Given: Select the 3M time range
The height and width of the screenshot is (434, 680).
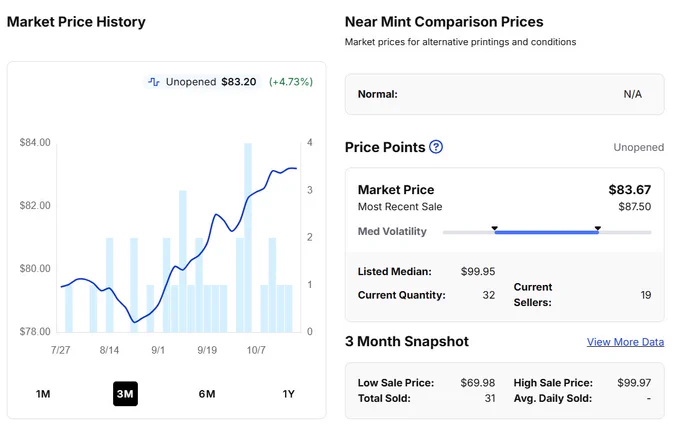Looking at the screenshot, I should pyautogui.click(x=125, y=394).
